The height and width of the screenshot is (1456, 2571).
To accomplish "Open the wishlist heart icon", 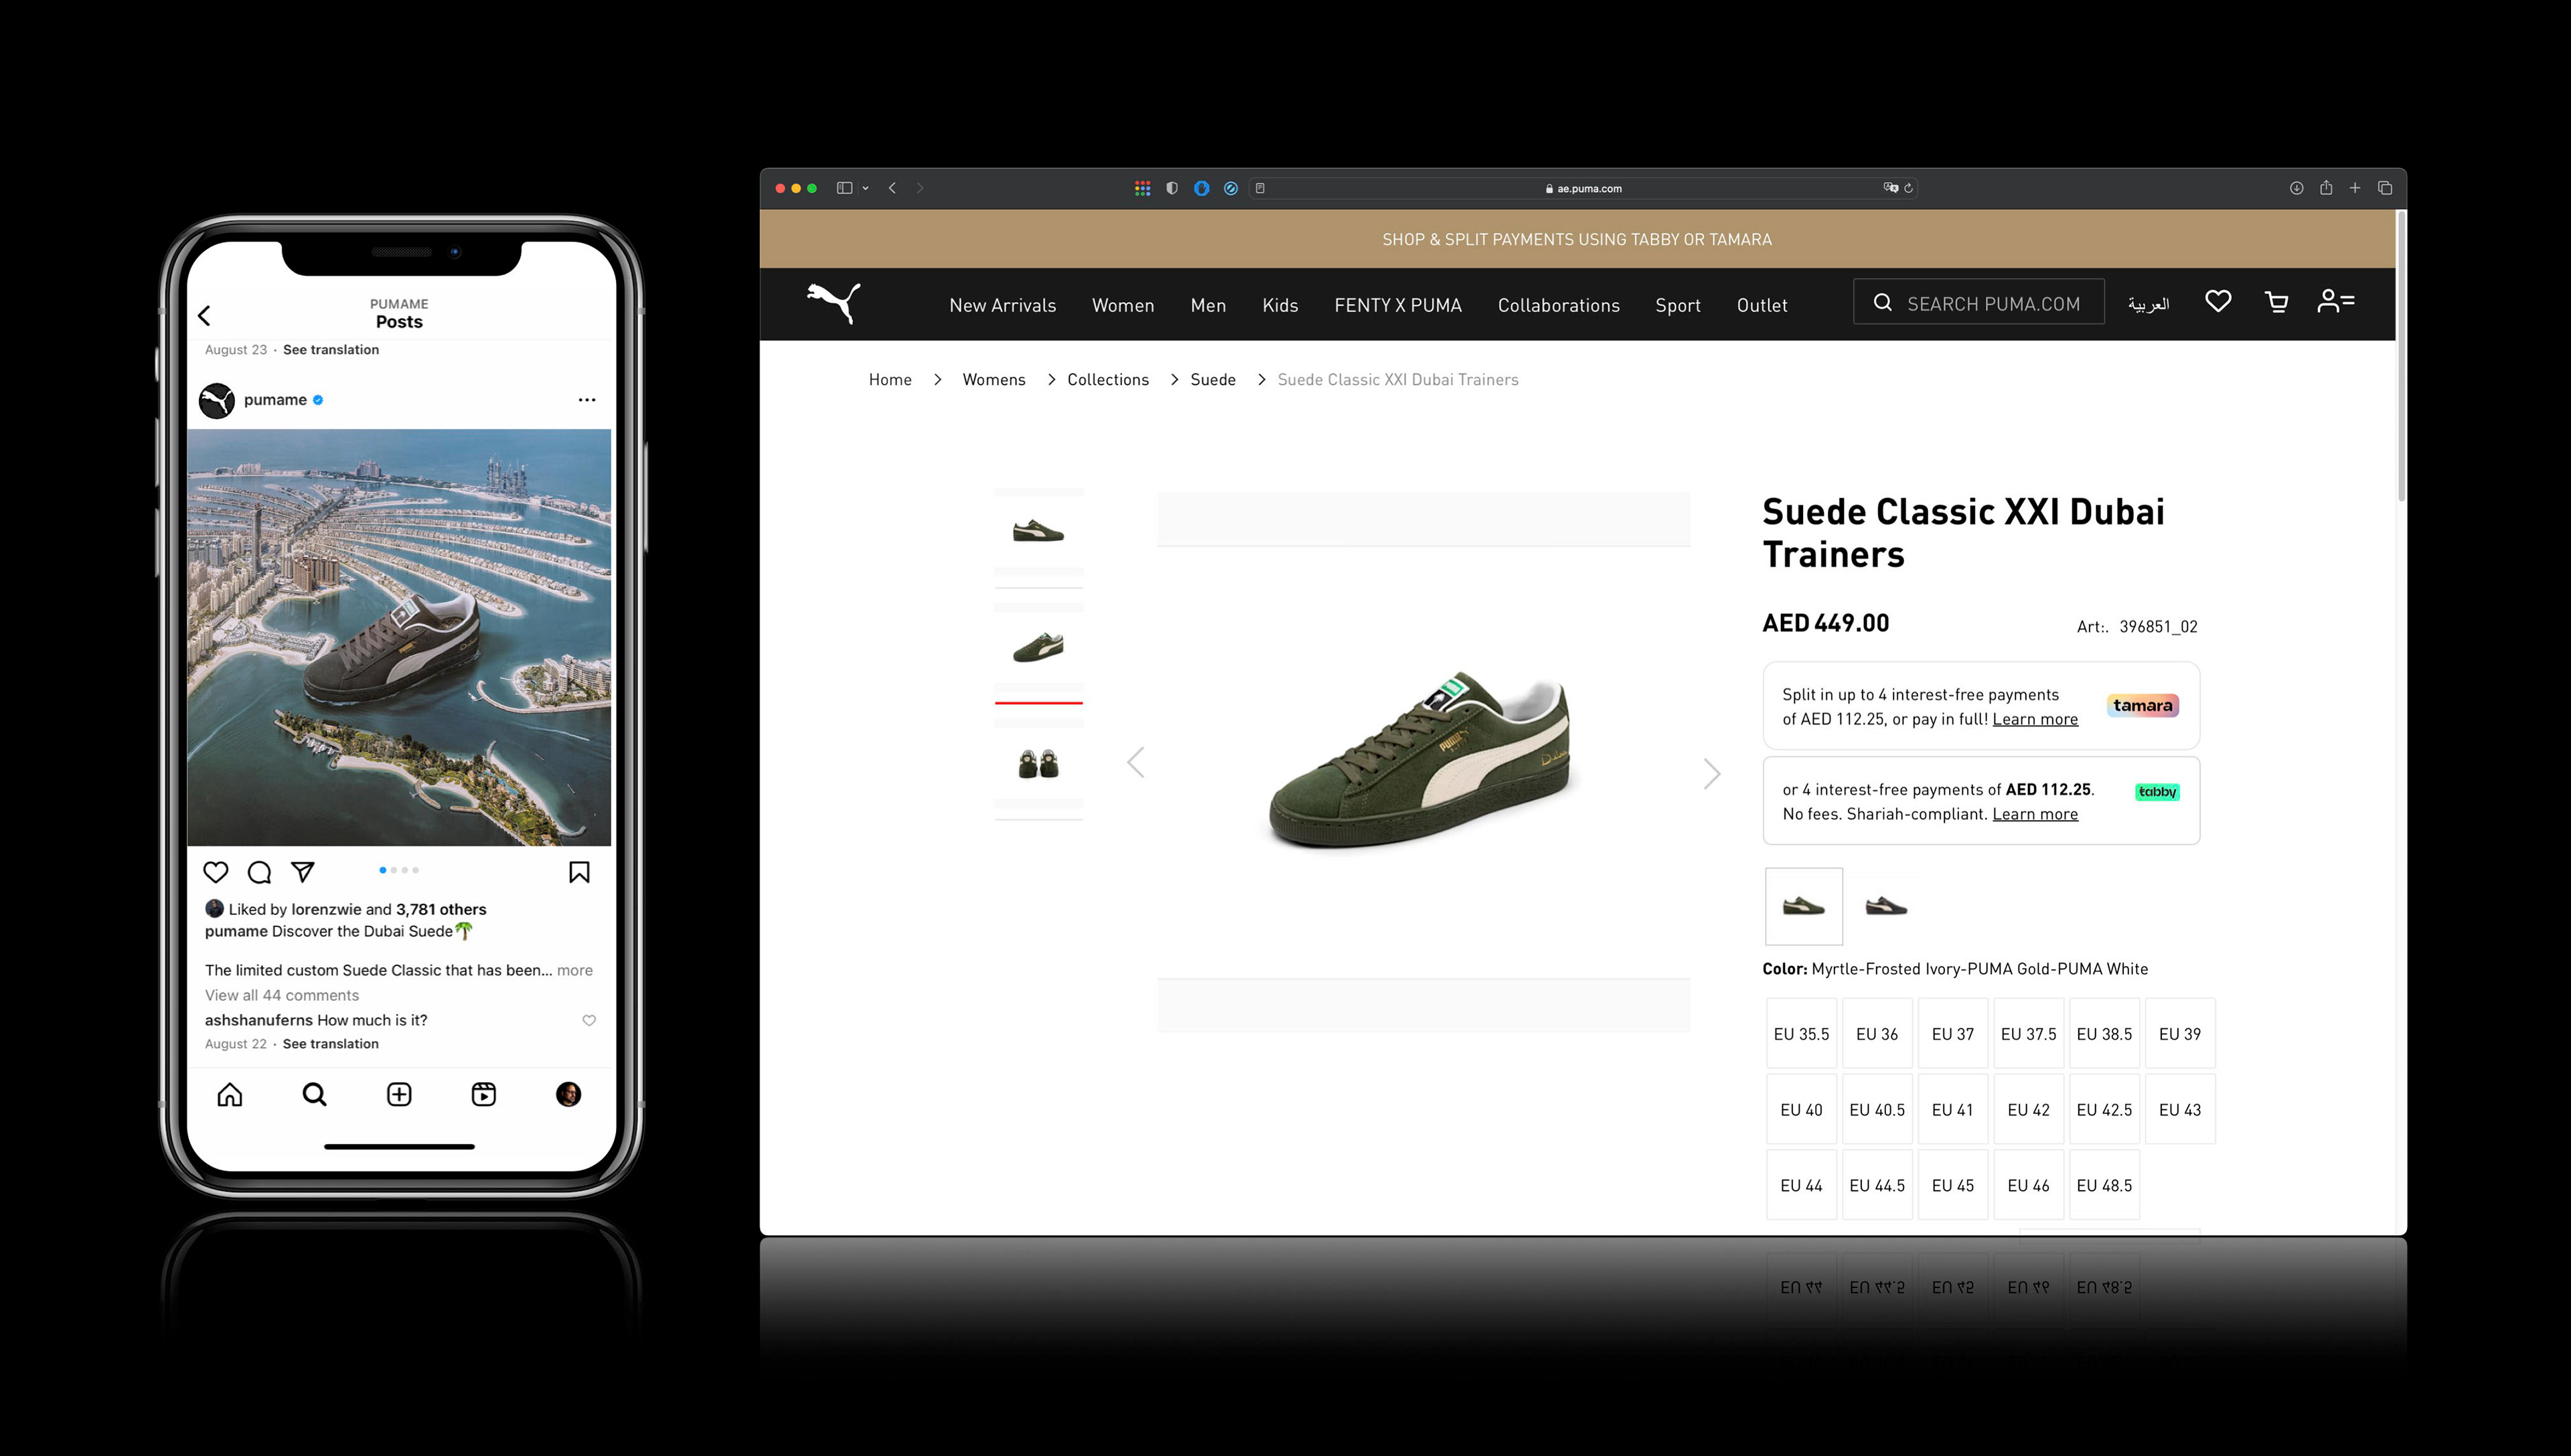I will click(2218, 301).
